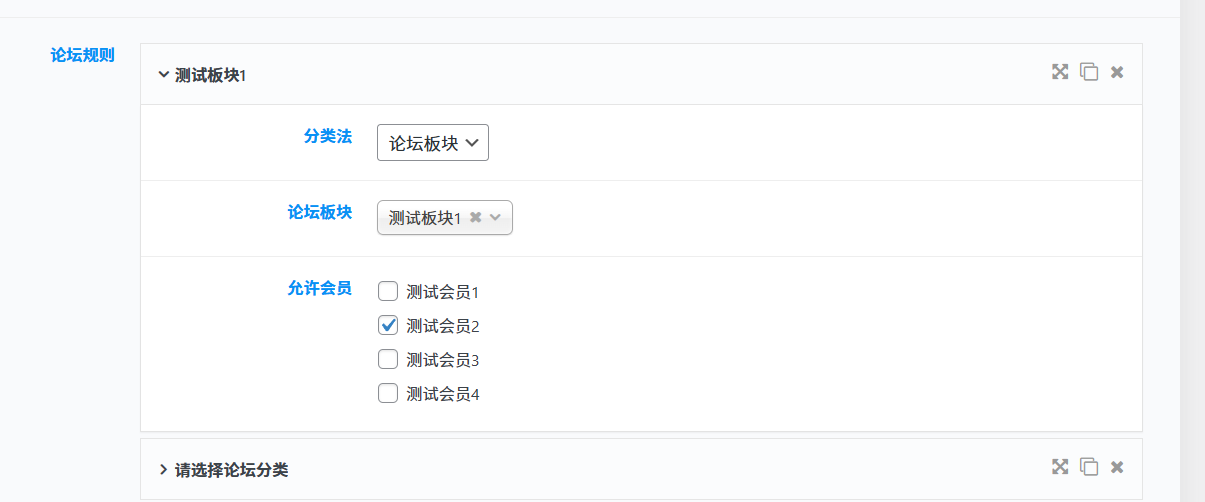Clear the 测试板块1 selection in 论坛板块 field
This screenshot has height=502, width=1205.
(475, 217)
